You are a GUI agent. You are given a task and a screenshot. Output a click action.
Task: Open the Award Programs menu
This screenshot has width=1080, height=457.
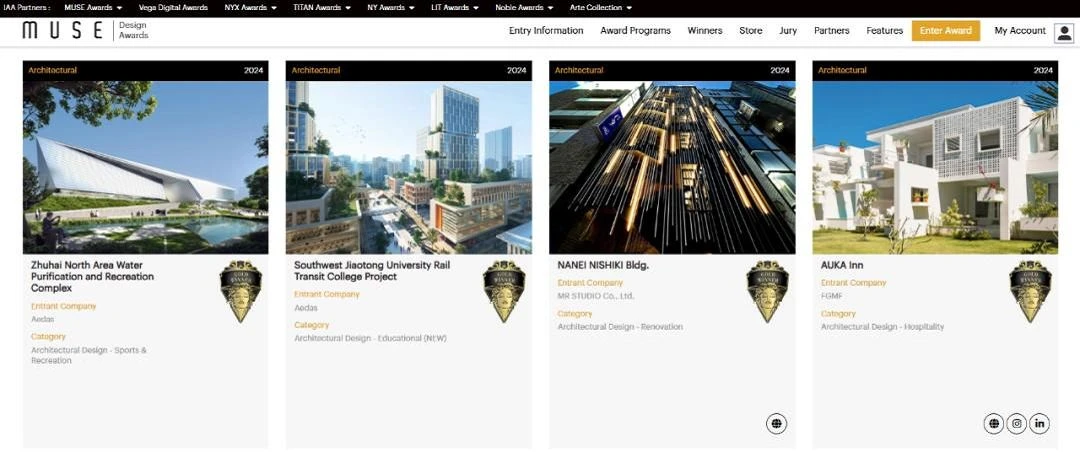pos(635,30)
